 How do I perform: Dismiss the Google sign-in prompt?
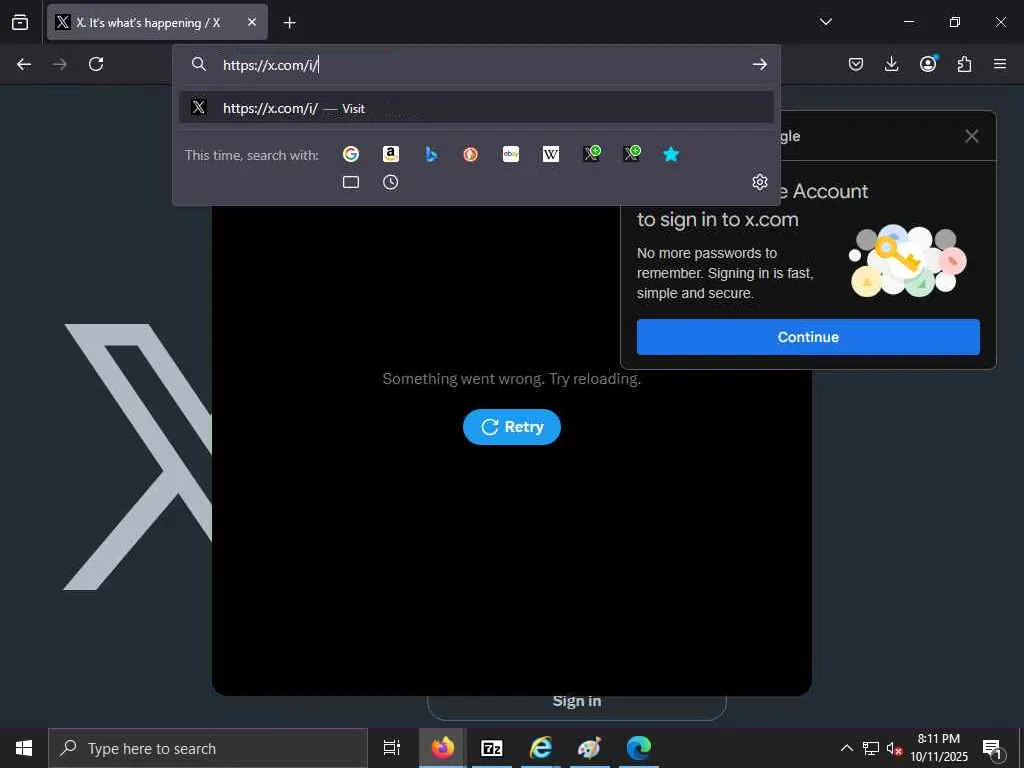[x=972, y=136]
